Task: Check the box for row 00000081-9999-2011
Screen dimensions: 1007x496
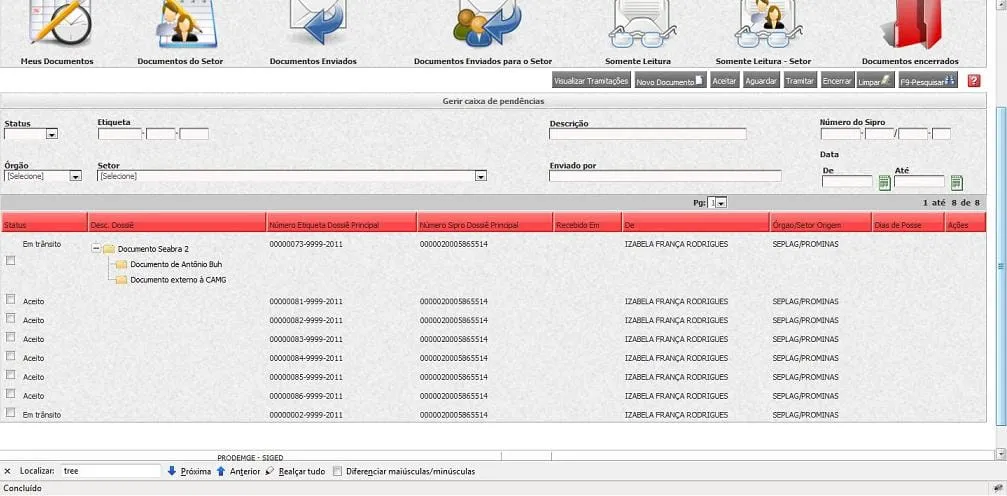Action: click(10, 299)
